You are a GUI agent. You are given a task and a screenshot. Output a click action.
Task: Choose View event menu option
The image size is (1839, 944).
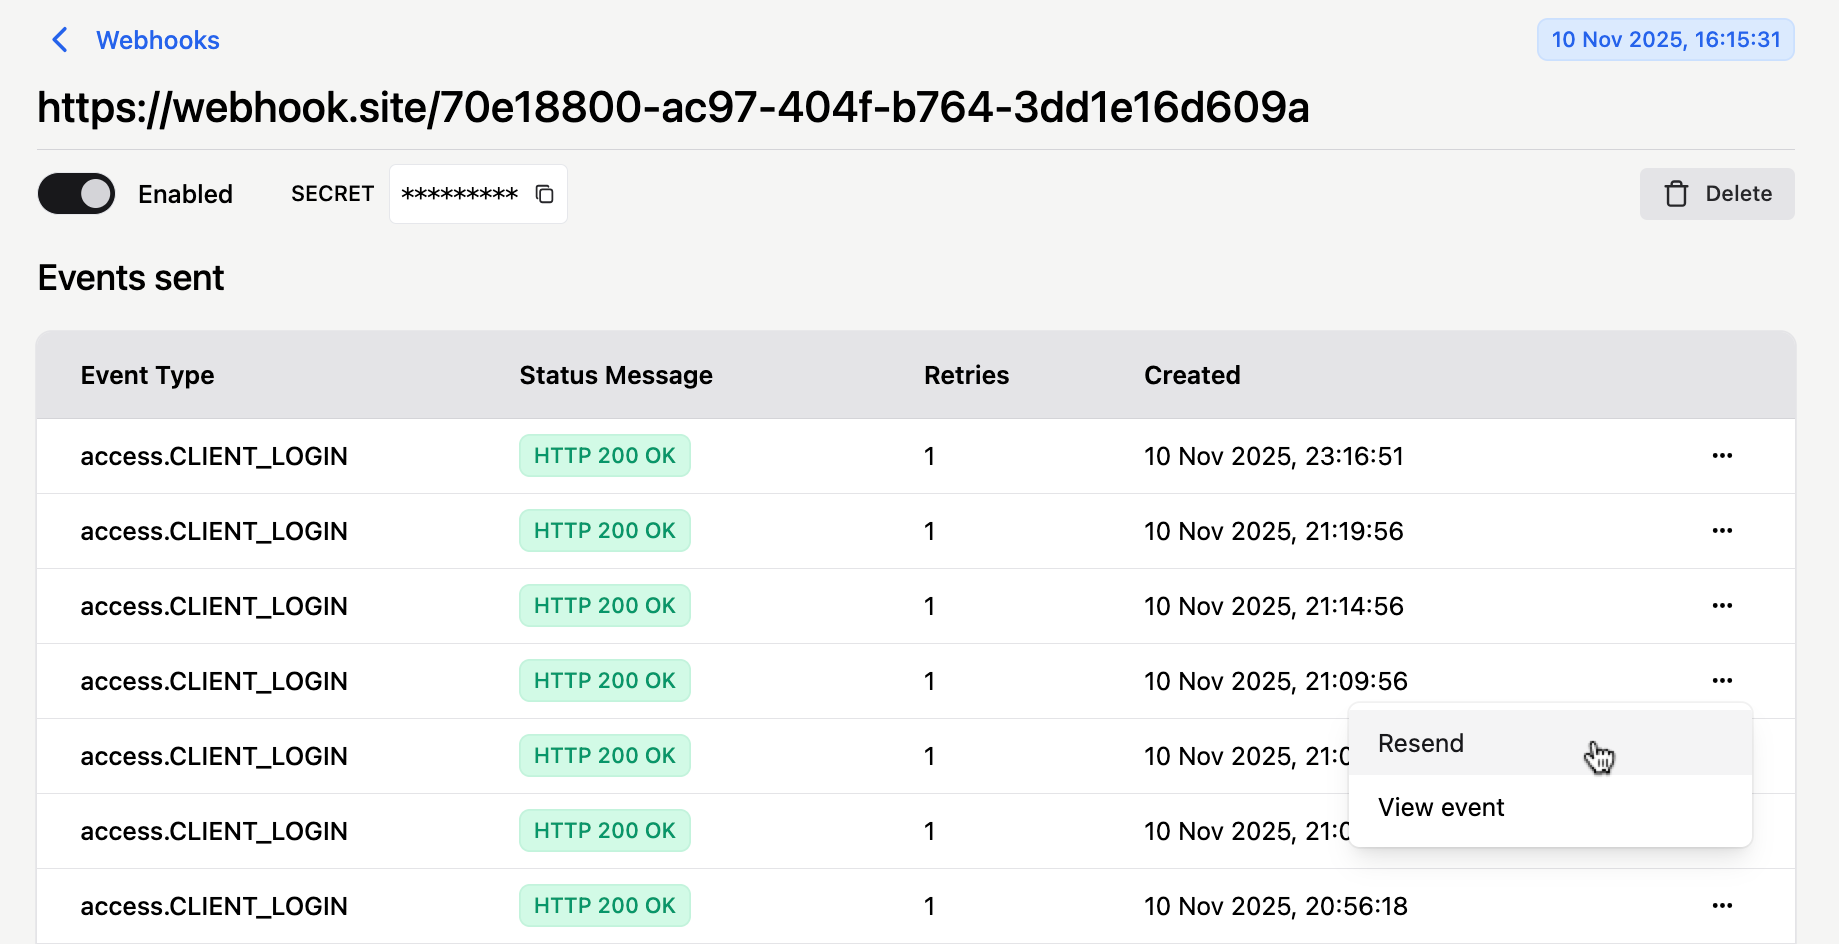click(1441, 807)
